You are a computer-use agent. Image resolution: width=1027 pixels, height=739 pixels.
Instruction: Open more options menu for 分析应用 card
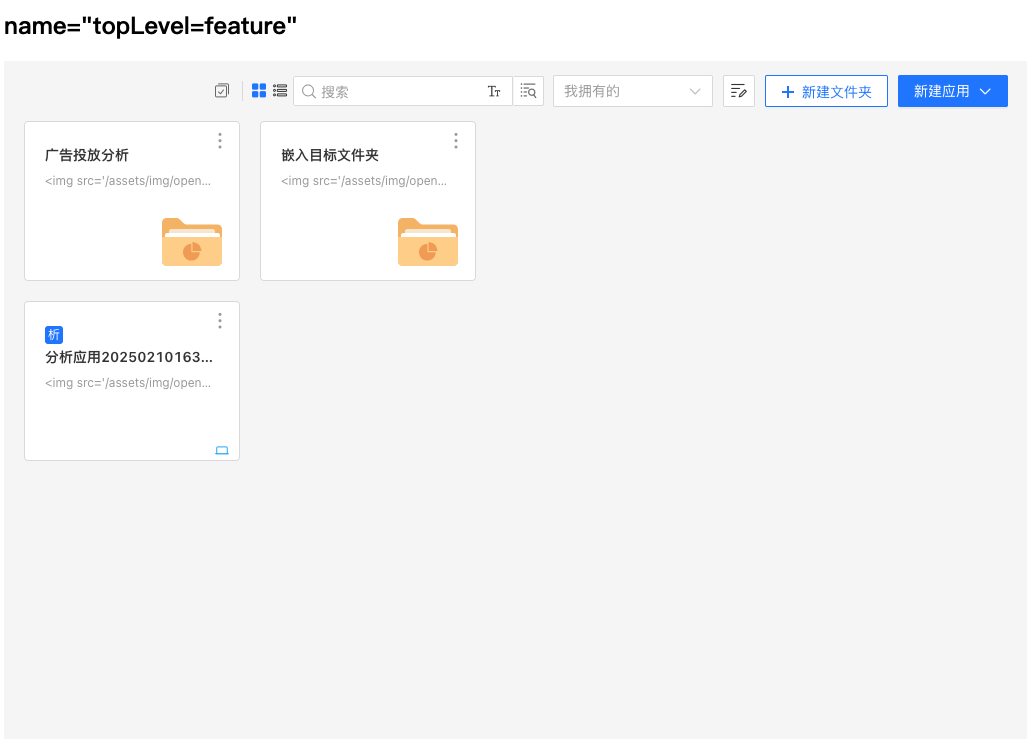pyautogui.click(x=220, y=321)
